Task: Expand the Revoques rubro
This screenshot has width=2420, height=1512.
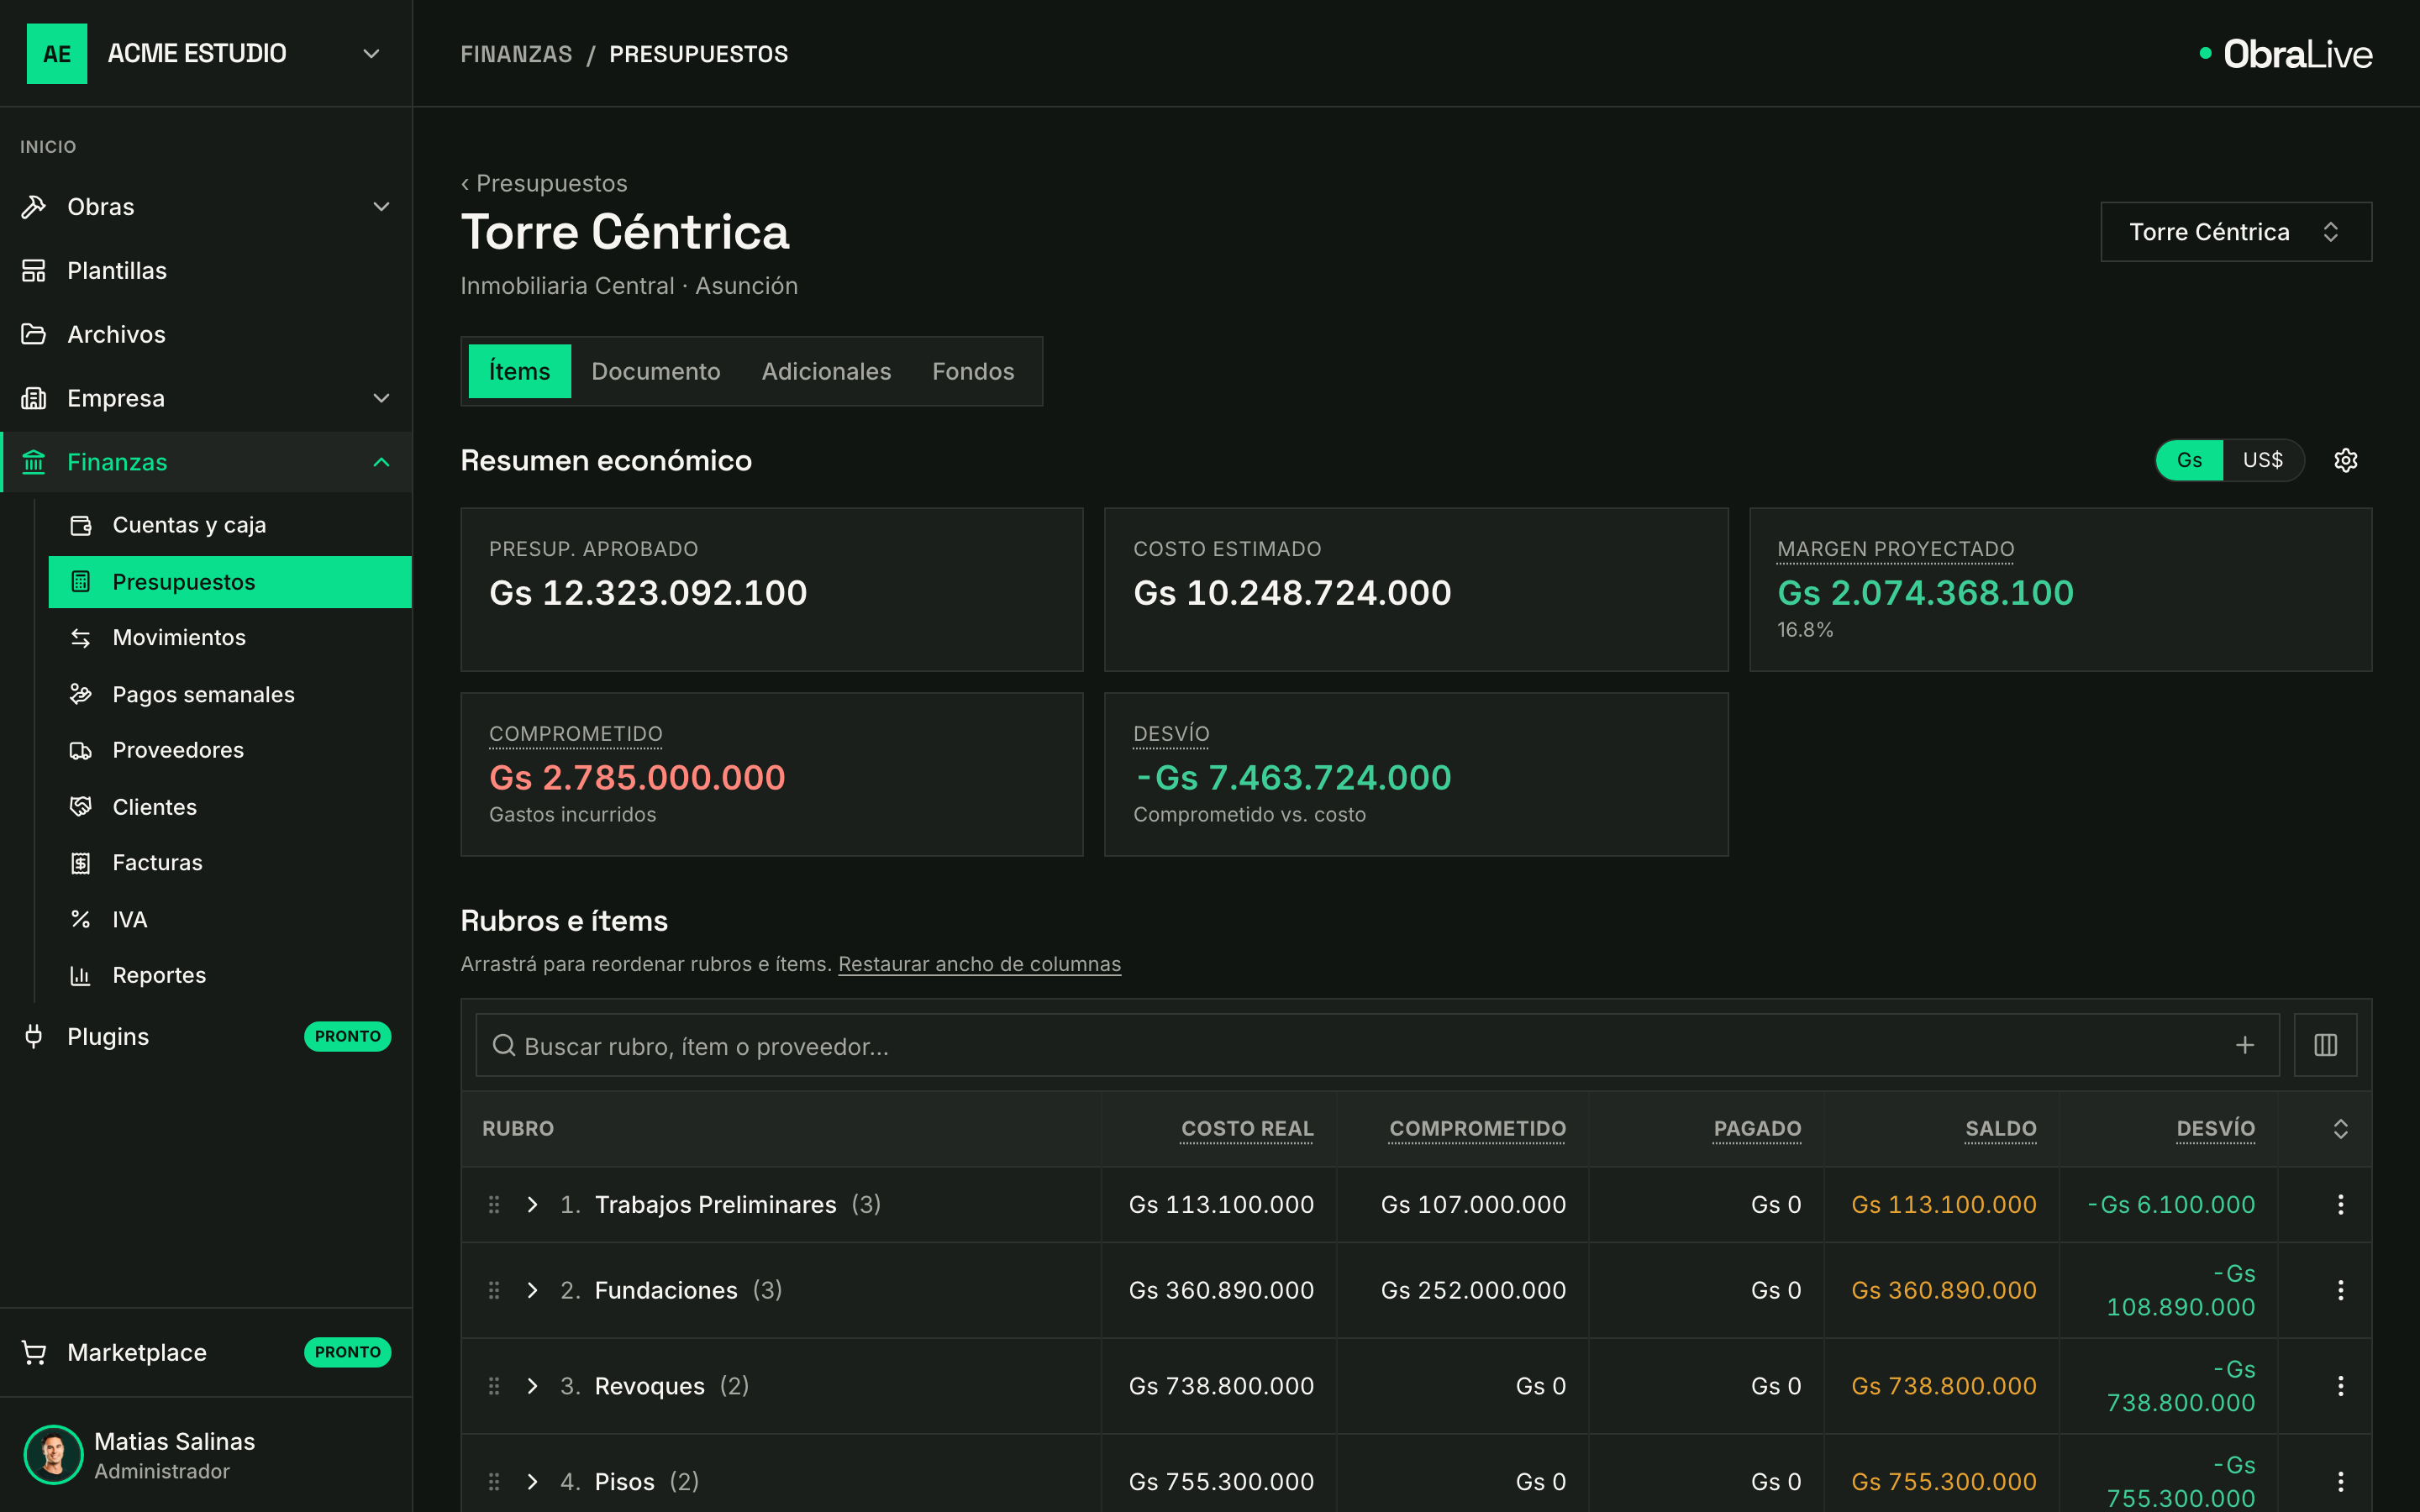Action: point(533,1386)
